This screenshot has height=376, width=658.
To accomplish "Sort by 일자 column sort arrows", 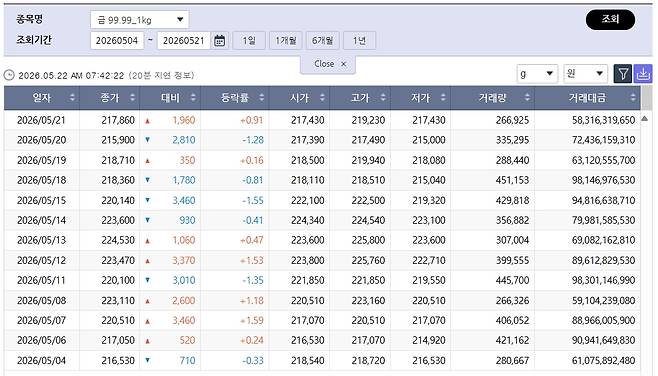I will 72,98.
